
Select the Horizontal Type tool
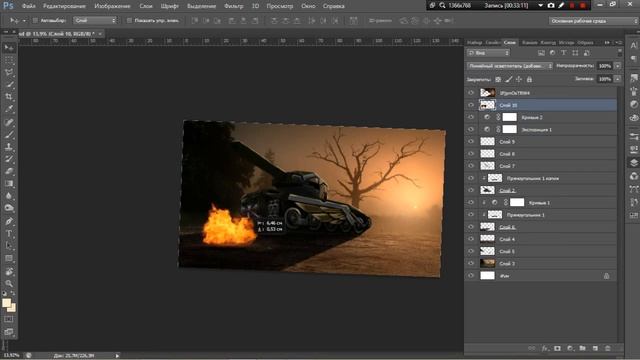pos(9,233)
